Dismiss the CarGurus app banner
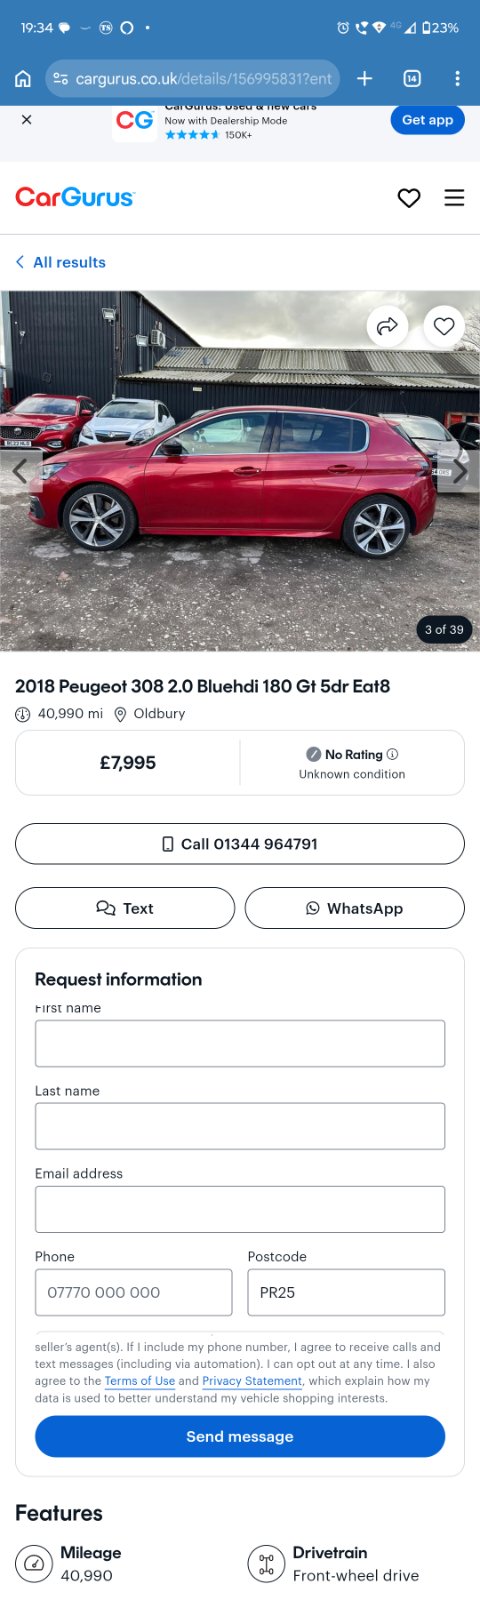 [x=27, y=119]
